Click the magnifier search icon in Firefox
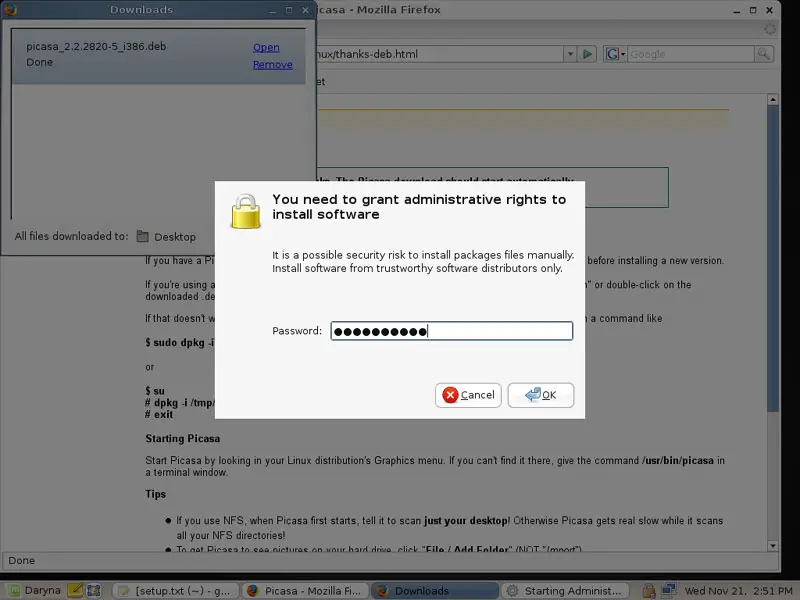Image resolution: width=800 pixels, height=600 pixels. tap(764, 54)
